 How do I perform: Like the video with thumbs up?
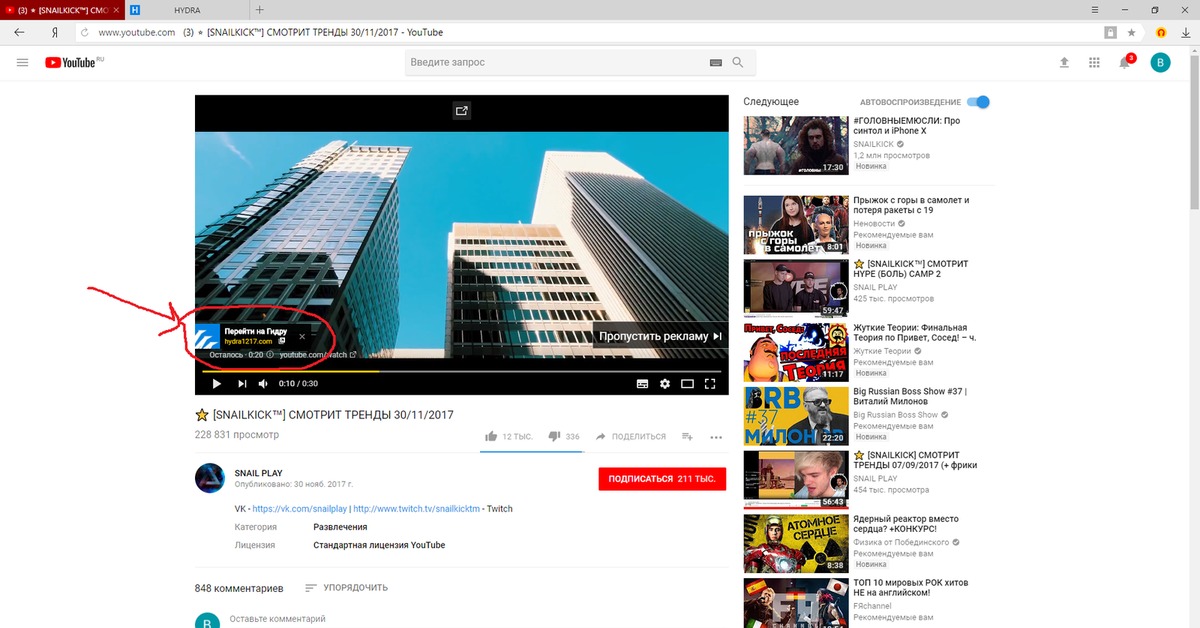coord(491,437)
